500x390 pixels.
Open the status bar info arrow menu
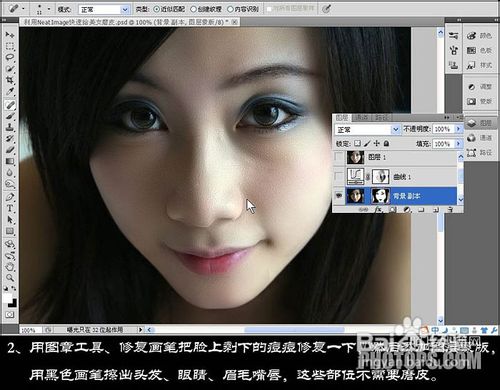(x=141, y=330)
